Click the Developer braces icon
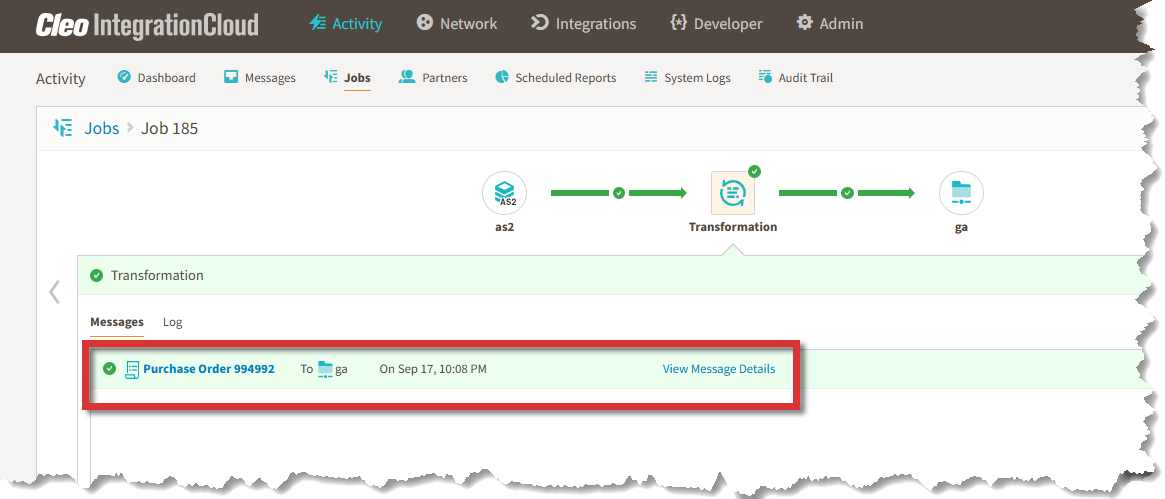Screen dimensions: 1165x499 coord(678,23)
